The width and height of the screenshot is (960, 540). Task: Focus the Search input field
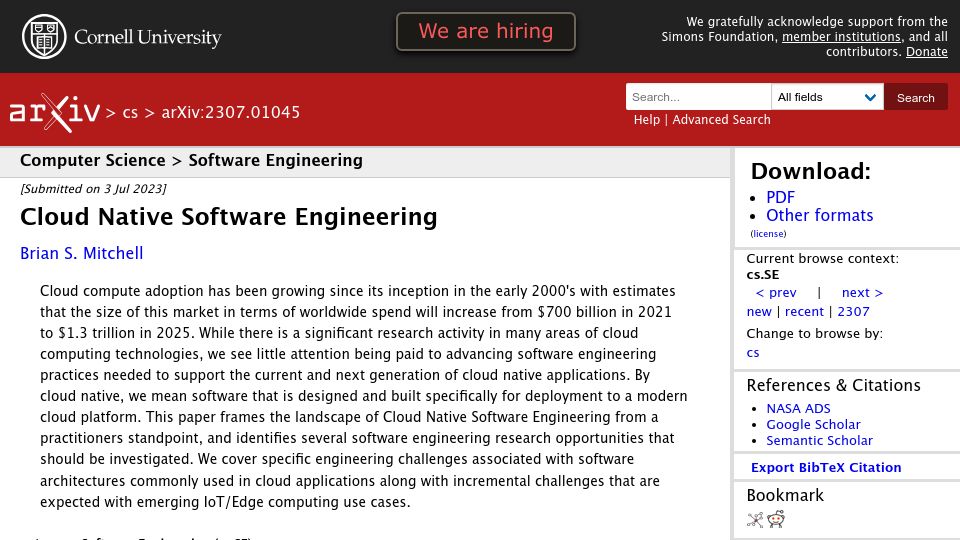click(698, 97)
